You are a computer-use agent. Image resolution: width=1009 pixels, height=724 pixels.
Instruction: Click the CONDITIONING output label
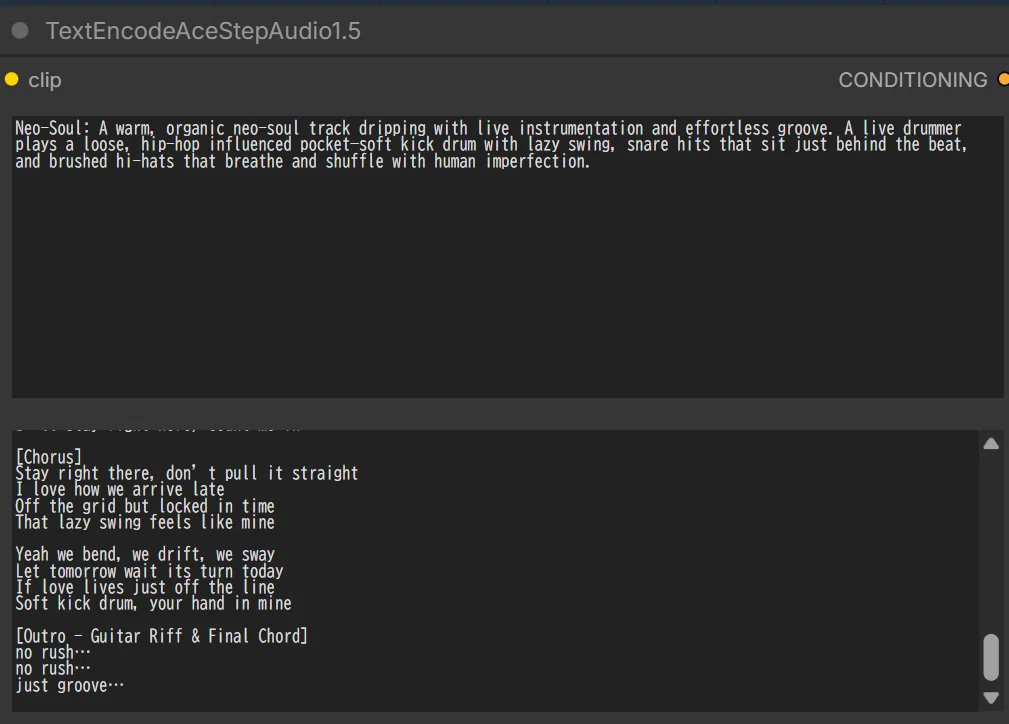tap(912, 80)
